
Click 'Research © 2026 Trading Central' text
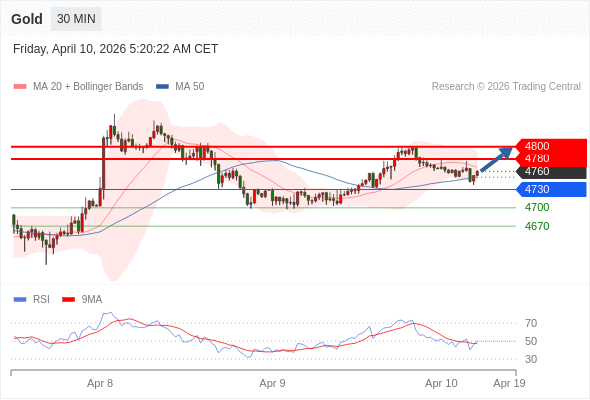pyautogui.click(x=506, y=87)
